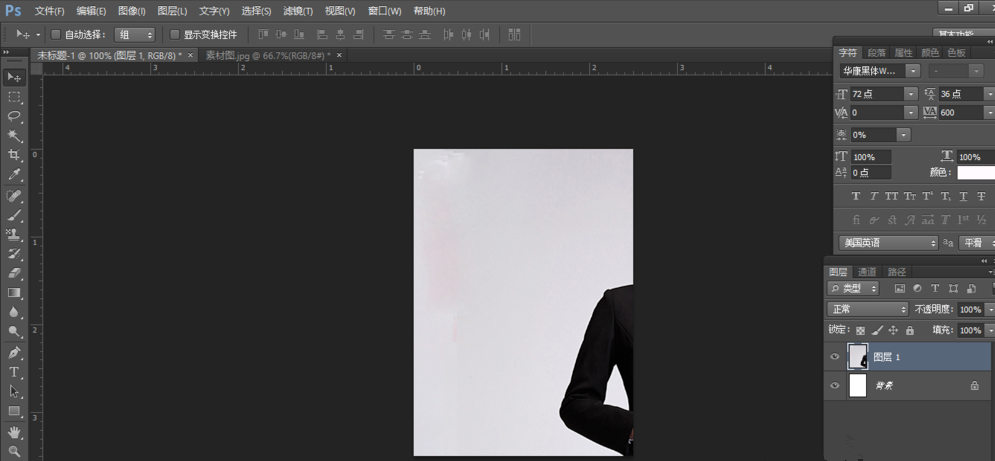
Task: Expand the 华康黑体 font family dropdown
Action: (x=912, y=71)
